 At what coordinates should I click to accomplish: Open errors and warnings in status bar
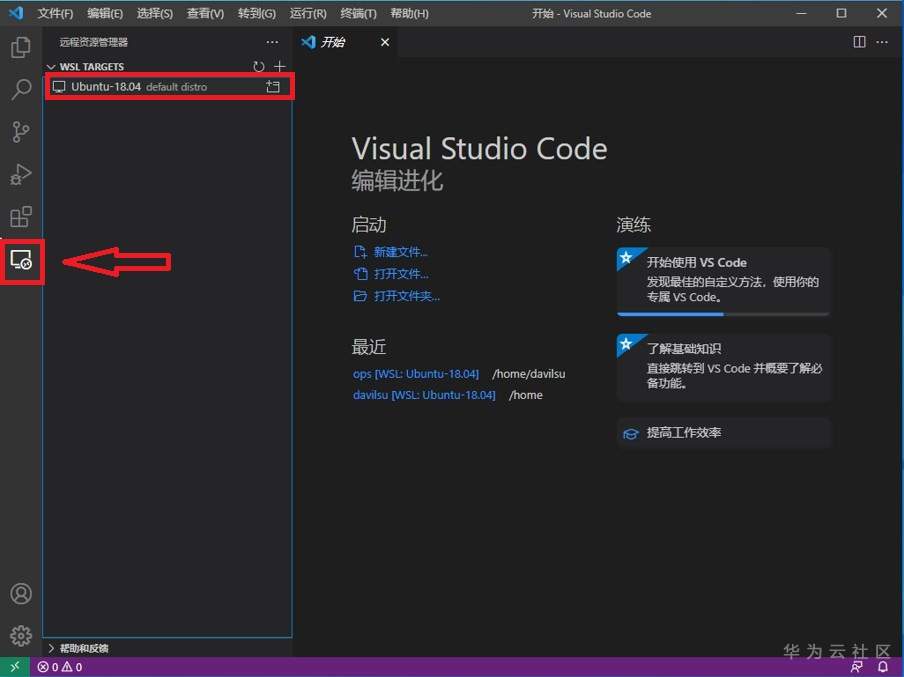click(60, 667)
